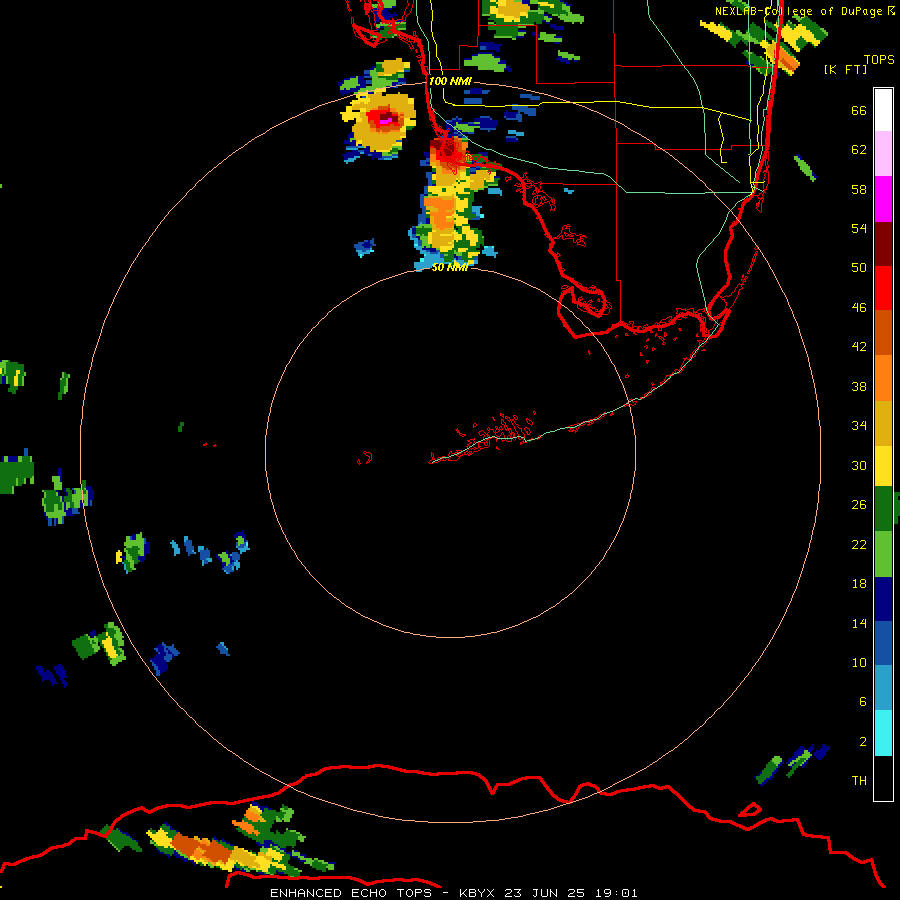Click the 34 value on the legend
Viewport: 900px width, 900px height.
click(x=859, y=426)
